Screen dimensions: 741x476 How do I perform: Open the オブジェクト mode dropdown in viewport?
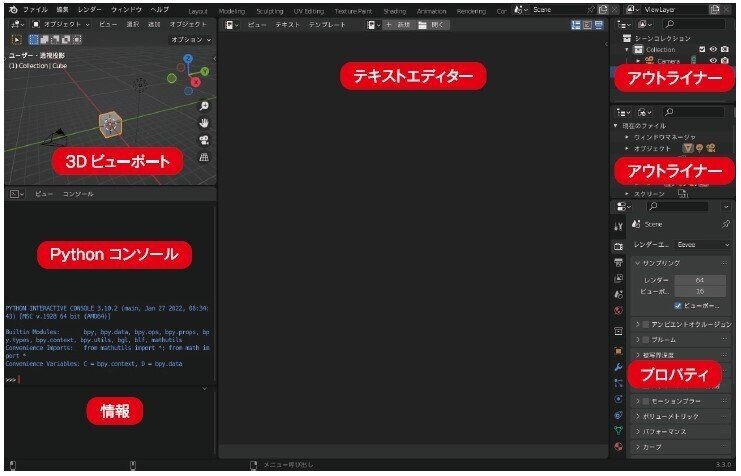click(60, 24)
